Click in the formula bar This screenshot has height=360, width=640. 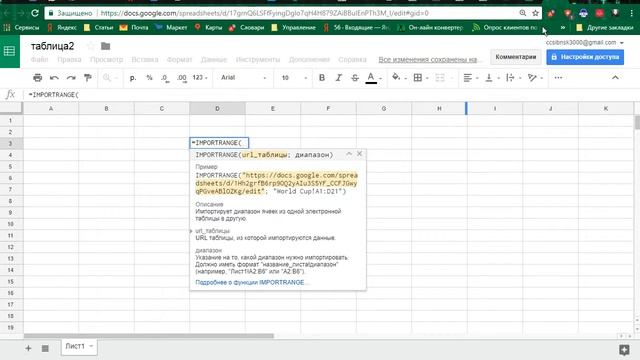[x=331, y=95]
